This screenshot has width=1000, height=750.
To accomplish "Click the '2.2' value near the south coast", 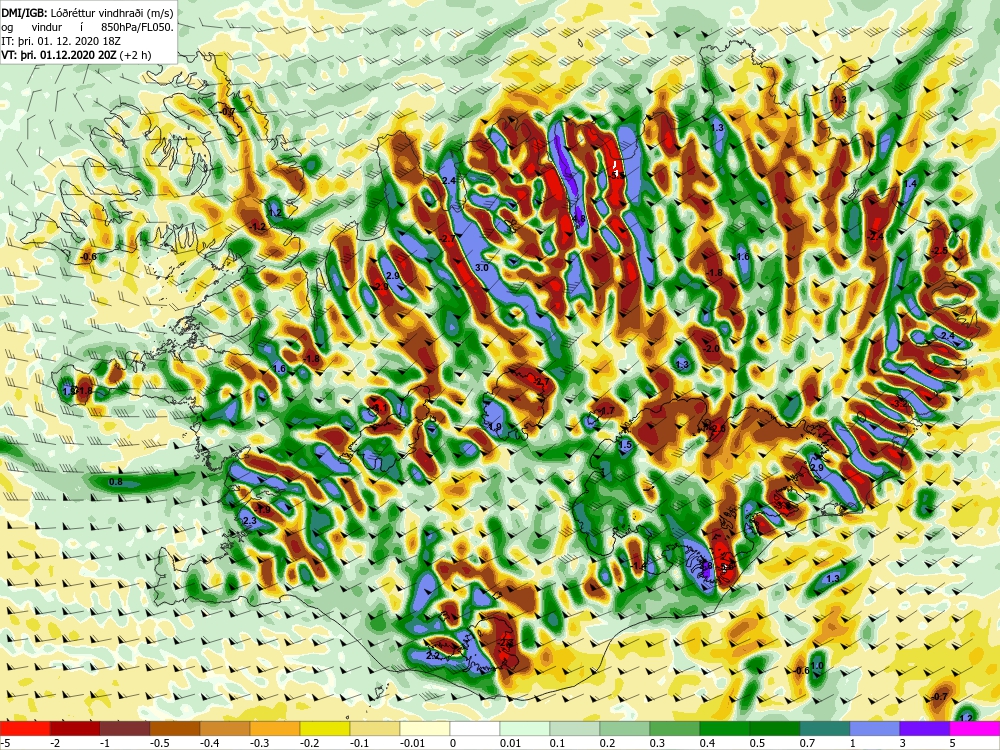I will [x=433, y=656].
